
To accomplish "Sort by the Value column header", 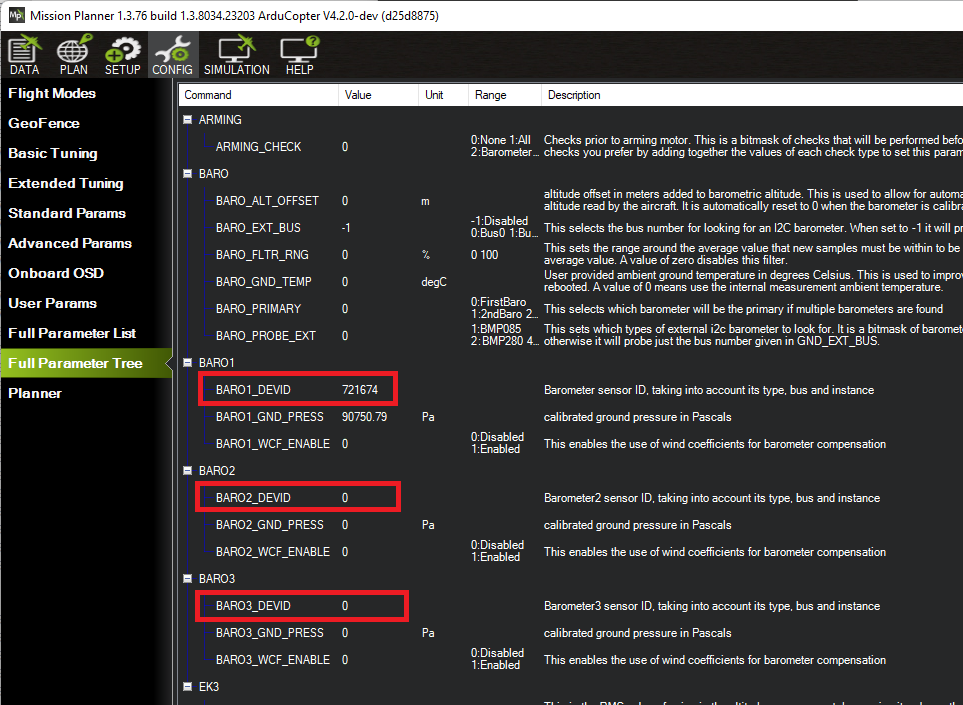I will coord(378,95).
